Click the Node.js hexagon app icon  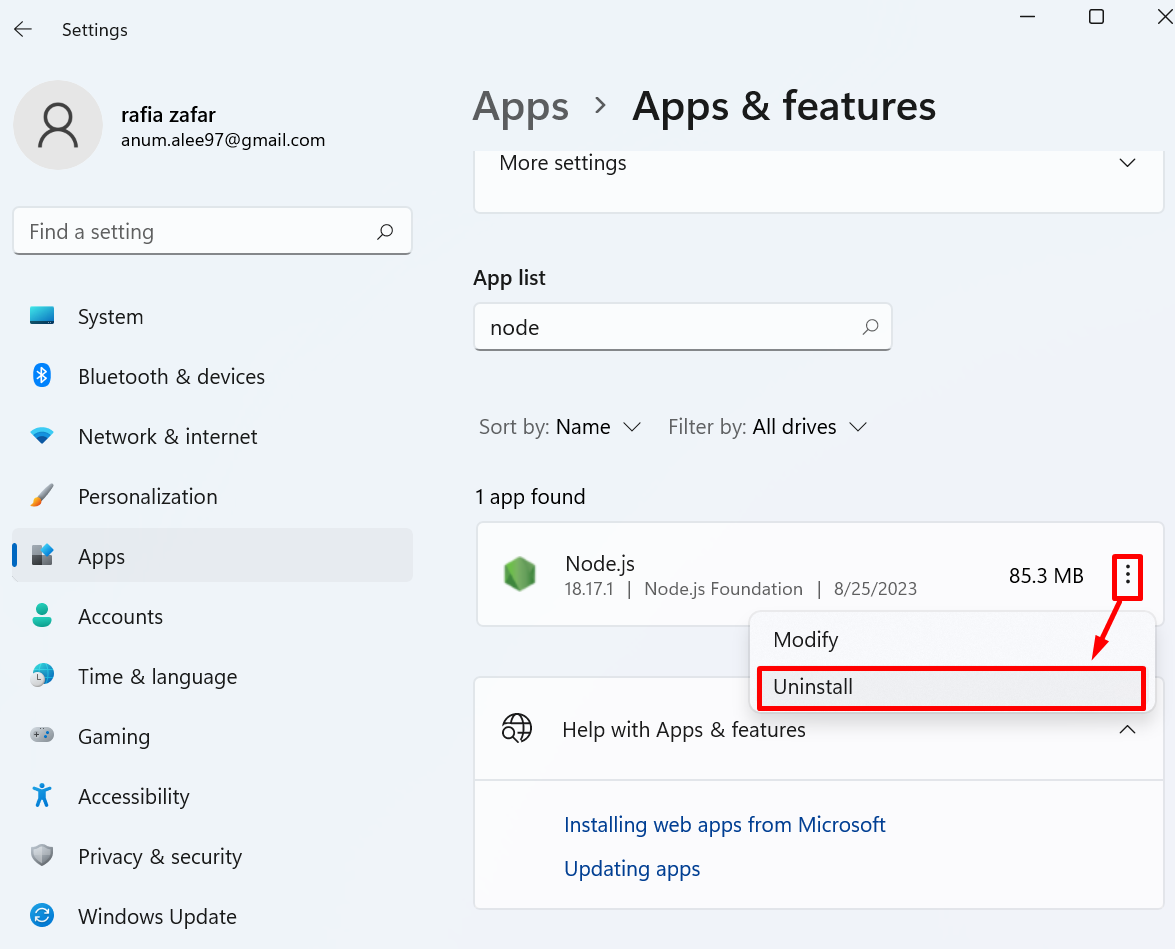pyautogui.click(x=519, y=575)
